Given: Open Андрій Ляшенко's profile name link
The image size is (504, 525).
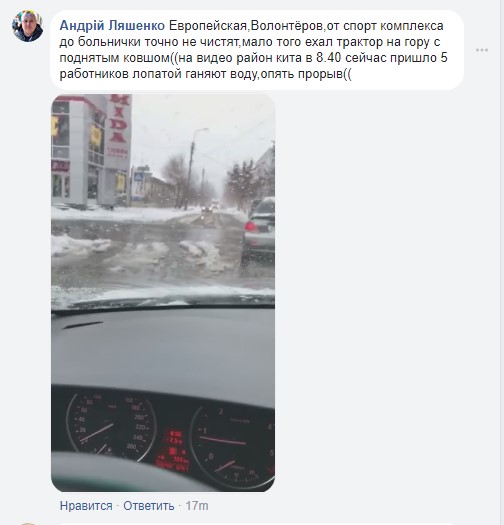Looking at the screenshot, I should click(112, 25).
